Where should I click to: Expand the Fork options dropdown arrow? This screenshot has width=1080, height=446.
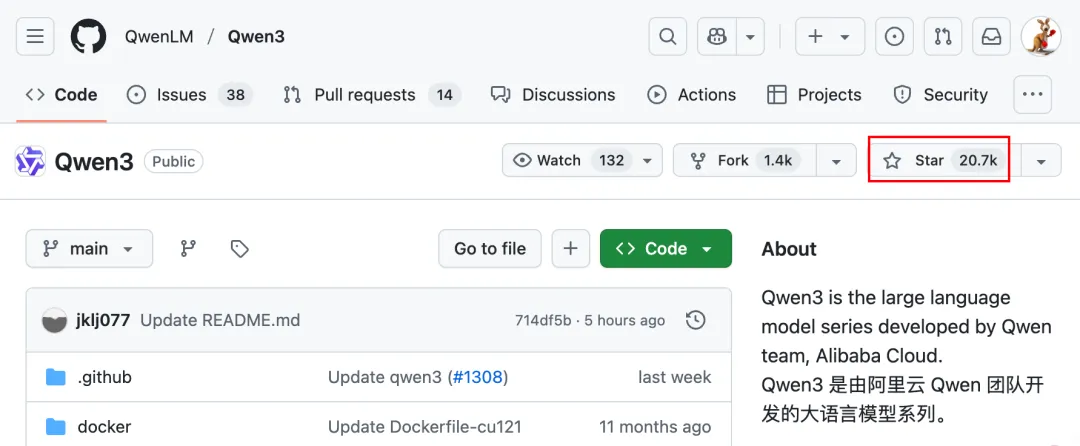[836, 161]
